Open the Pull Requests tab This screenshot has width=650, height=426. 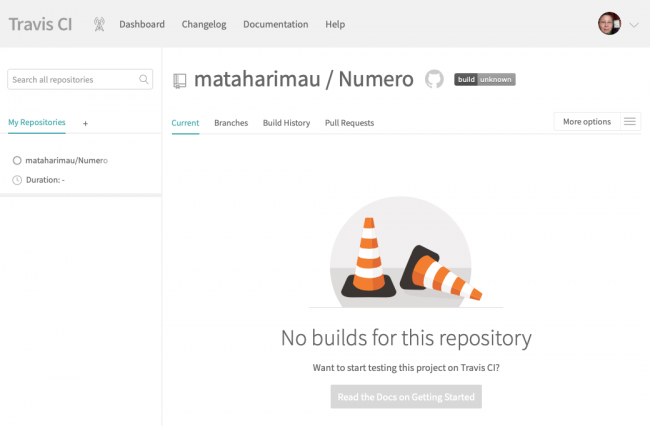[x=349, y=123]
